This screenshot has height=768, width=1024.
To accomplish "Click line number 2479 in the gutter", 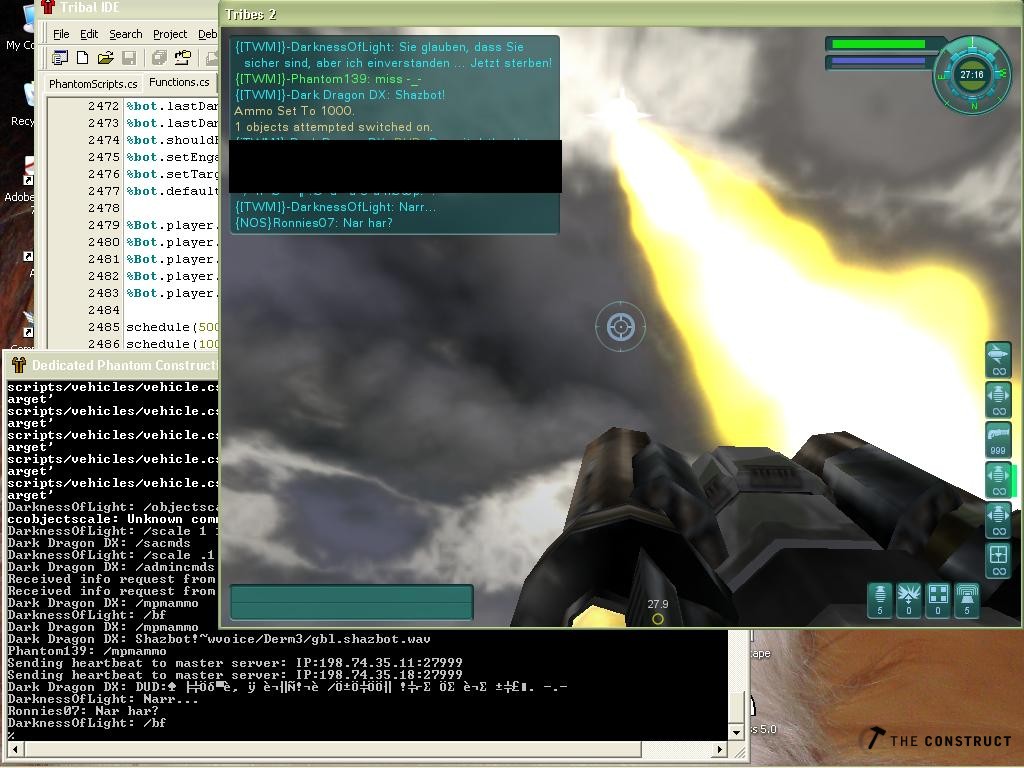I will [104, 225].
